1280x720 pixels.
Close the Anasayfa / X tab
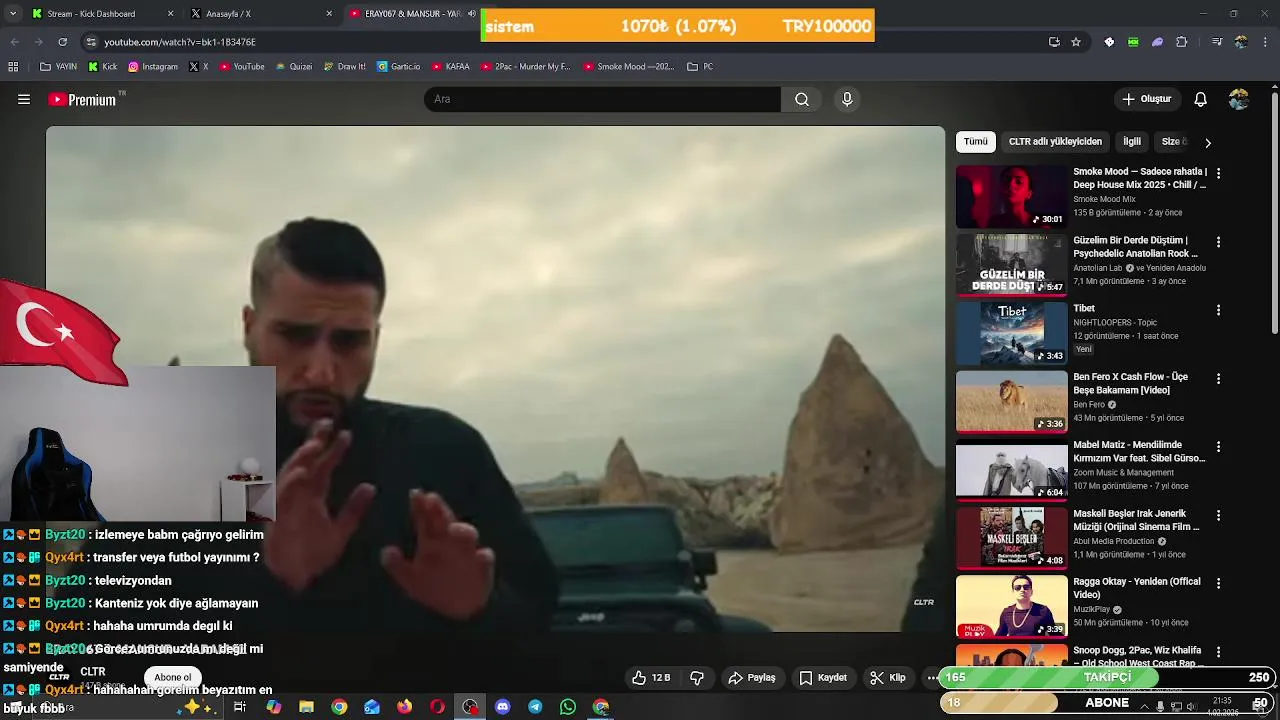click(329, 14)
